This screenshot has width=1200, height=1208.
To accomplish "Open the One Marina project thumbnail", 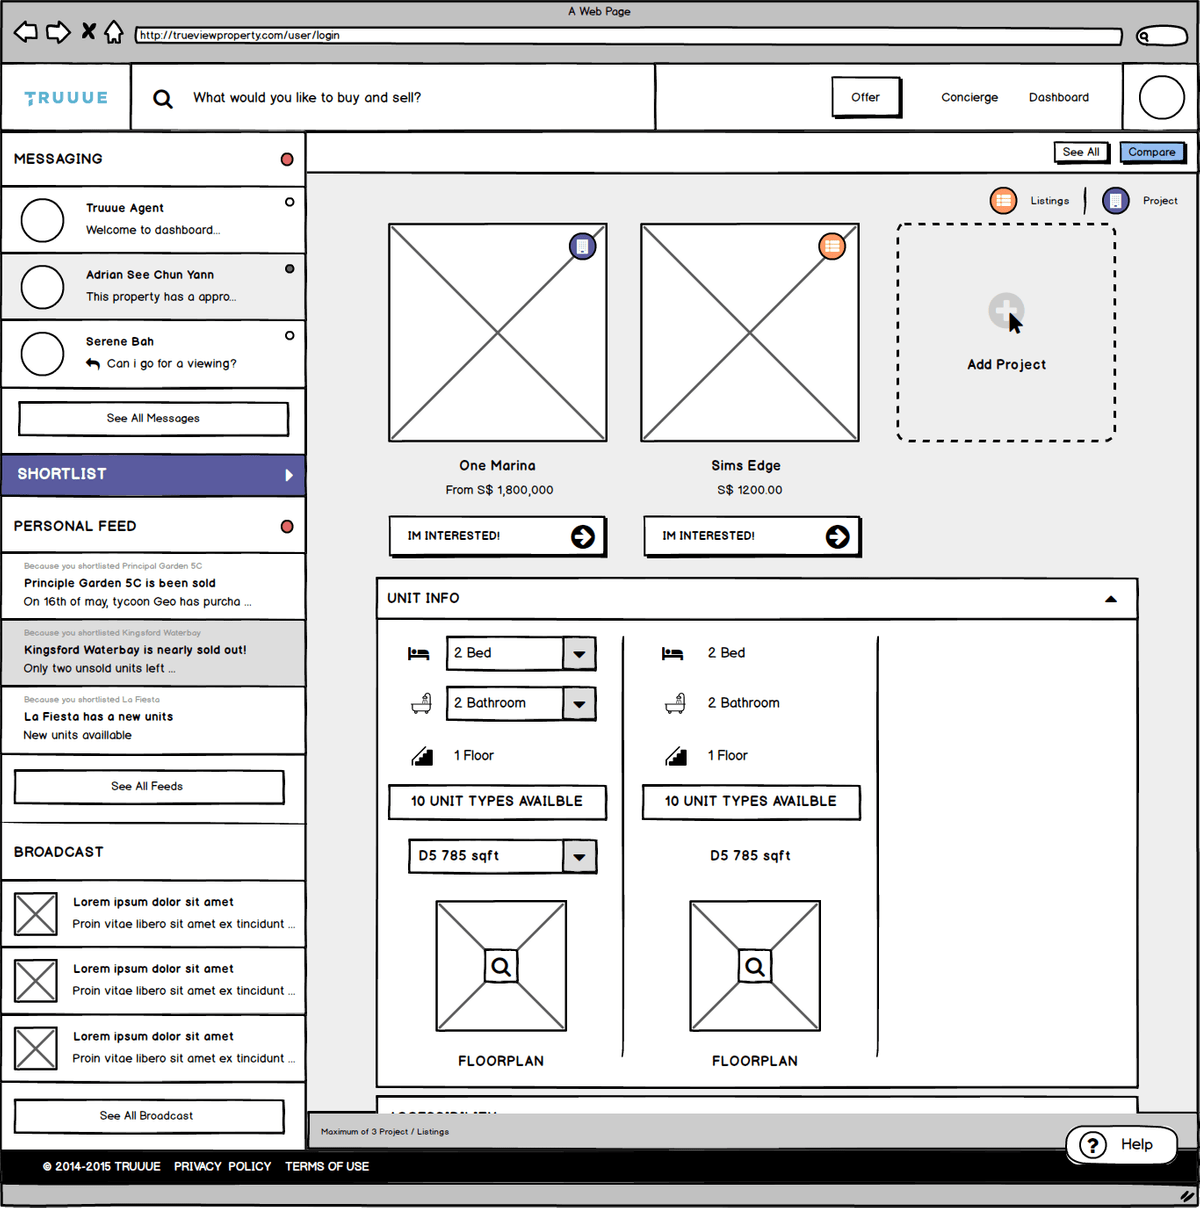I will (497, 332).
